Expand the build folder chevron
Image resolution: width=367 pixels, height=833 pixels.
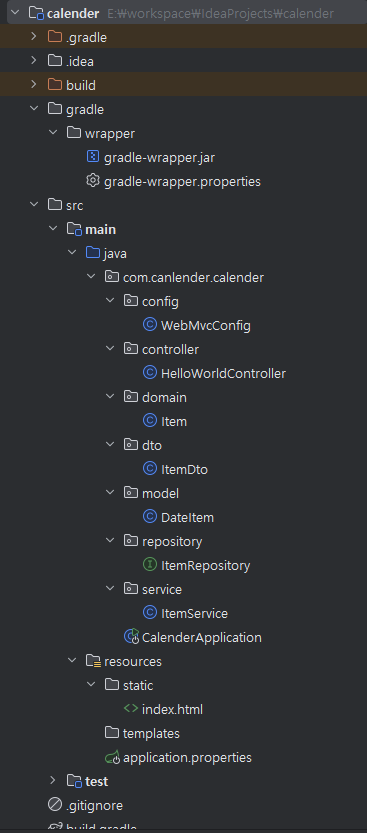[x=34, y=84]
